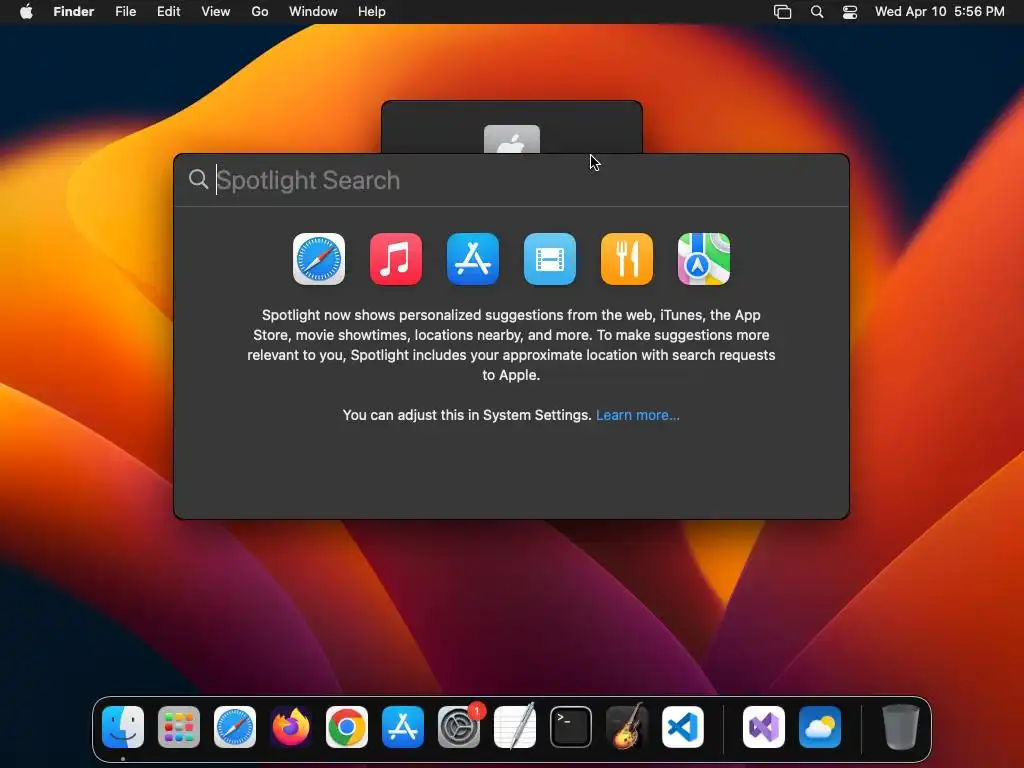Open the View menu
The height and width of the screenshot is (768, 1024).
[x=216, y=12]
